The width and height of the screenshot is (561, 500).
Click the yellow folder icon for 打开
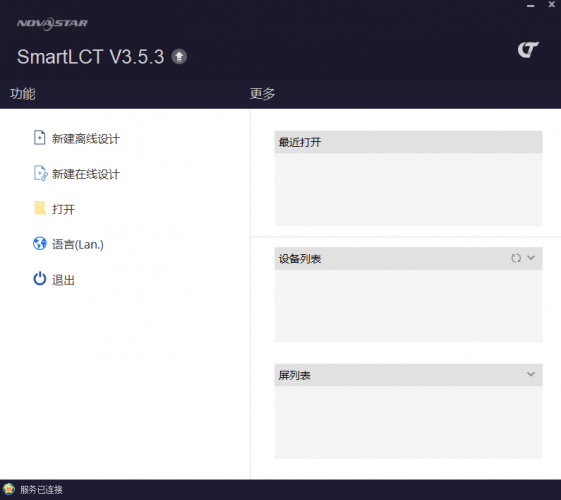(40, 208)
